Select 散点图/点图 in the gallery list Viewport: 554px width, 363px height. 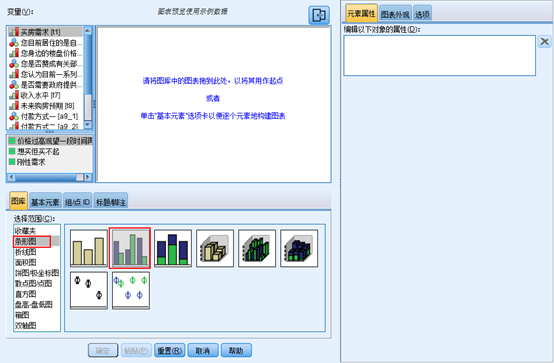tap(37, 283)
